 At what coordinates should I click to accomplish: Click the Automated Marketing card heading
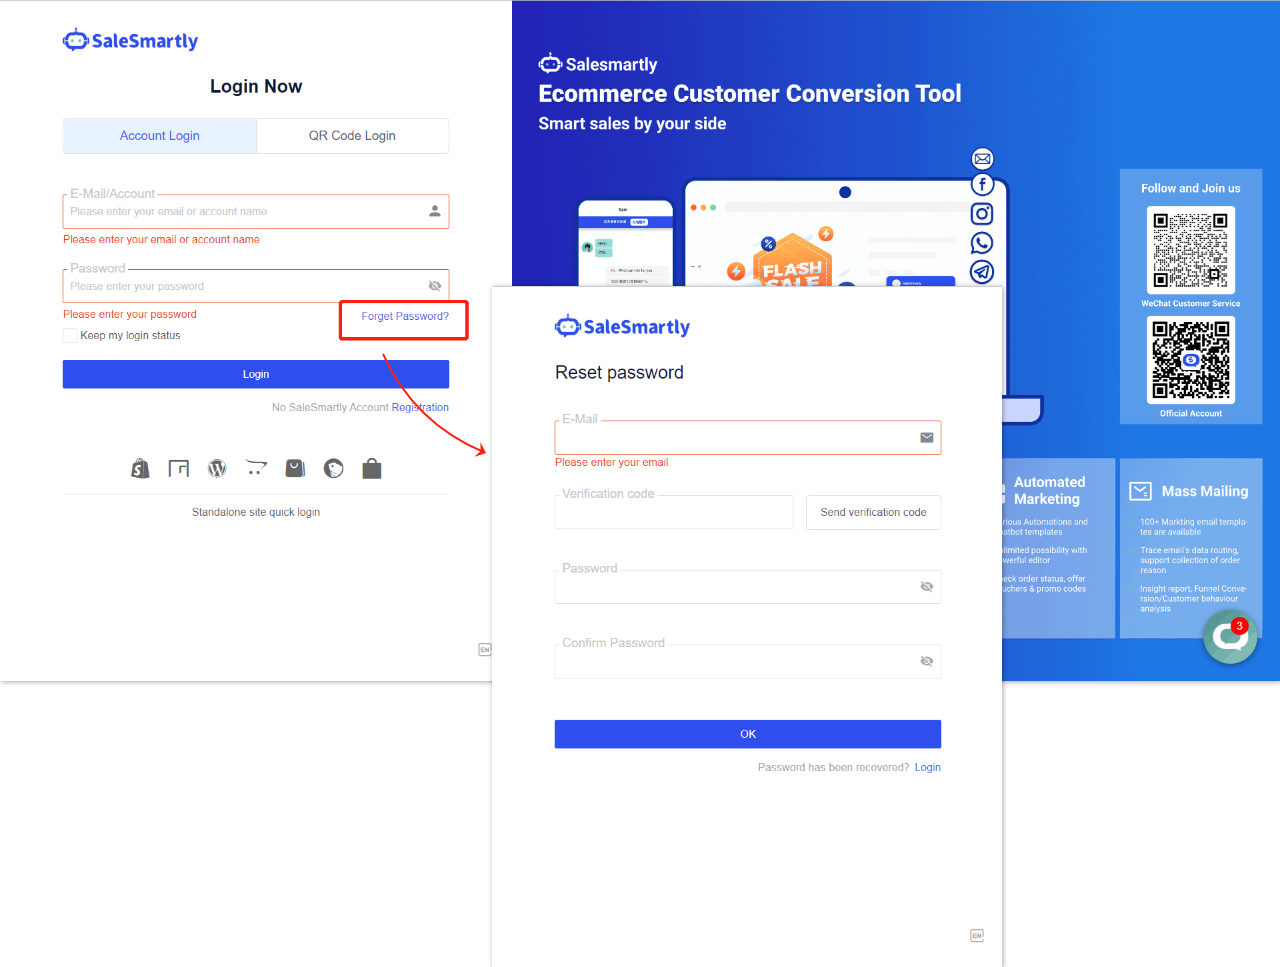(1049, 490)
